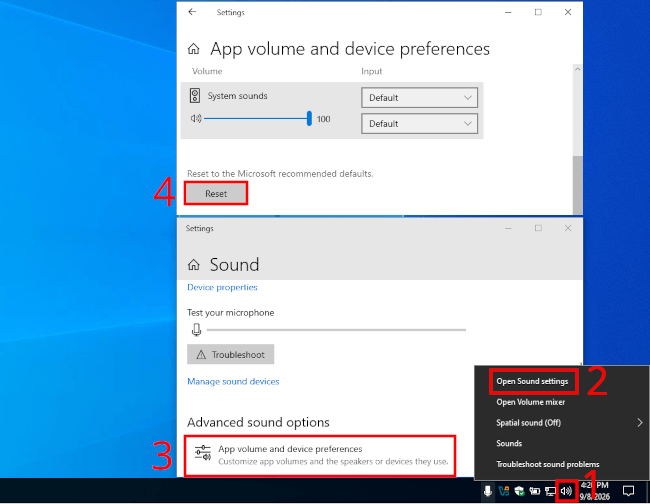Maximize the App volume Settings window

[538, 12]
